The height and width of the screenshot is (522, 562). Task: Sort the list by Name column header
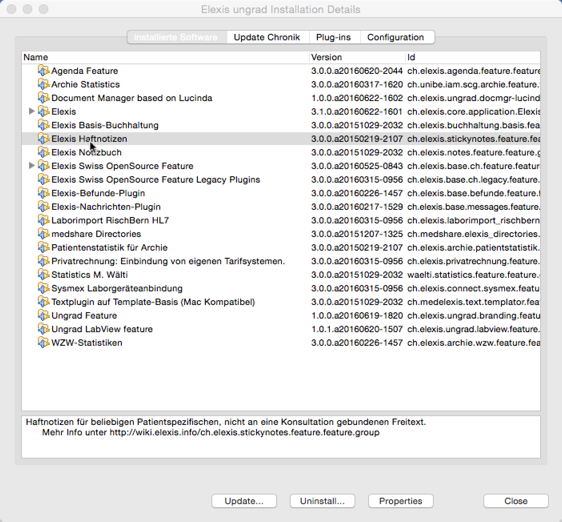click(165, 57)
